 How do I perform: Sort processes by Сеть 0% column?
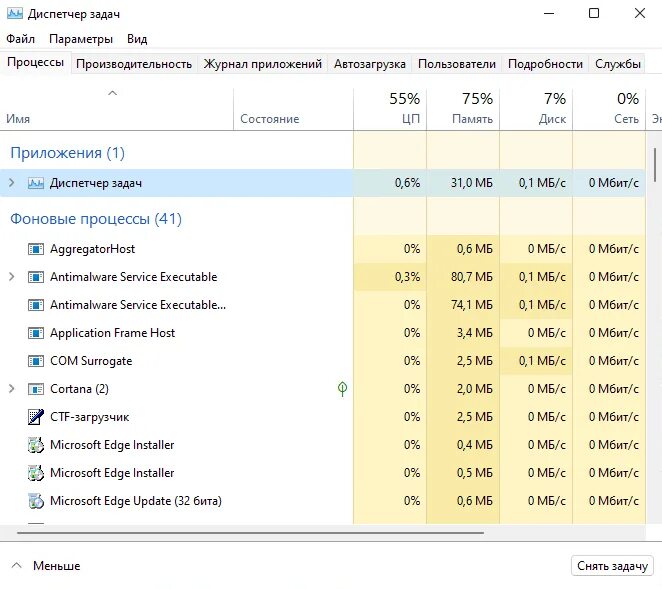click(609, 109)
